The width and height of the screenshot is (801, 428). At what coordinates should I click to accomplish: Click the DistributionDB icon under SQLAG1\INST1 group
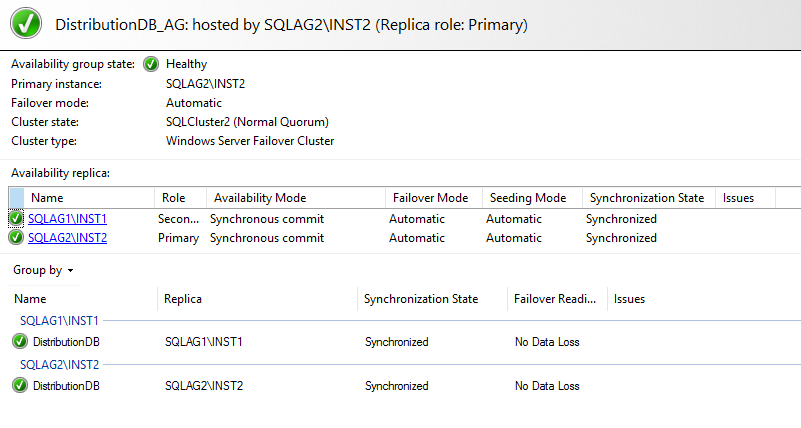(x=20, y=342)
